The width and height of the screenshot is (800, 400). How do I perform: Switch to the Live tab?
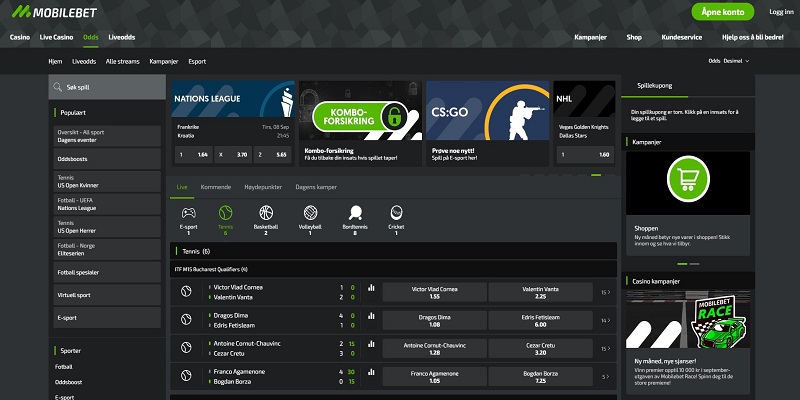182,187
